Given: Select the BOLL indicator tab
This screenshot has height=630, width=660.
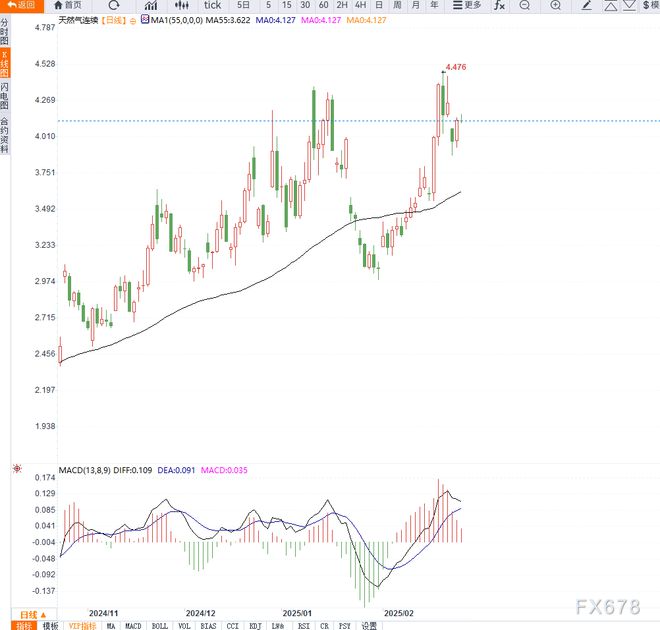Looking at the screenshot, I should pos(160,626).
